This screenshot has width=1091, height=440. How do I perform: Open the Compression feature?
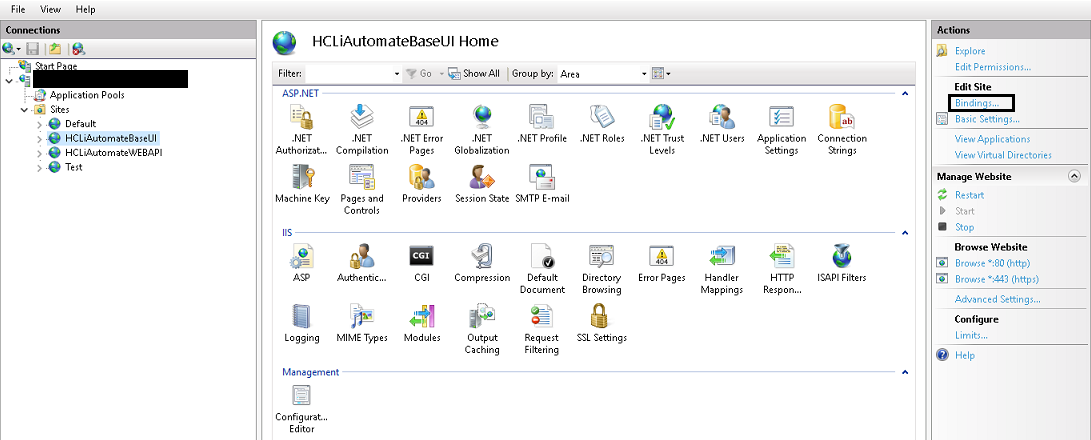(481, 263)
